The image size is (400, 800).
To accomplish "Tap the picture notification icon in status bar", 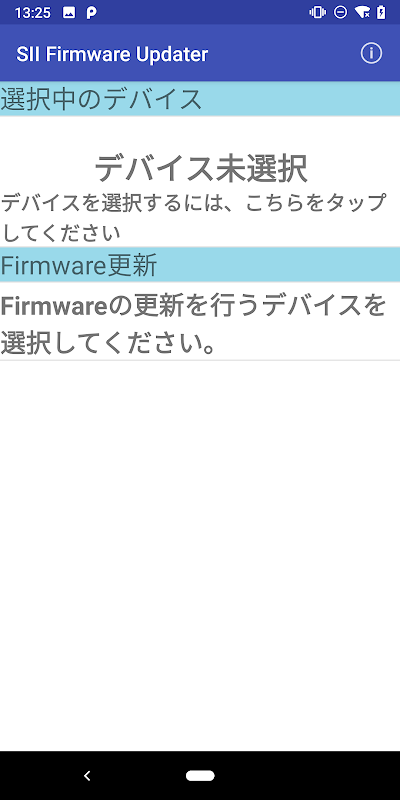I will 68,13.
